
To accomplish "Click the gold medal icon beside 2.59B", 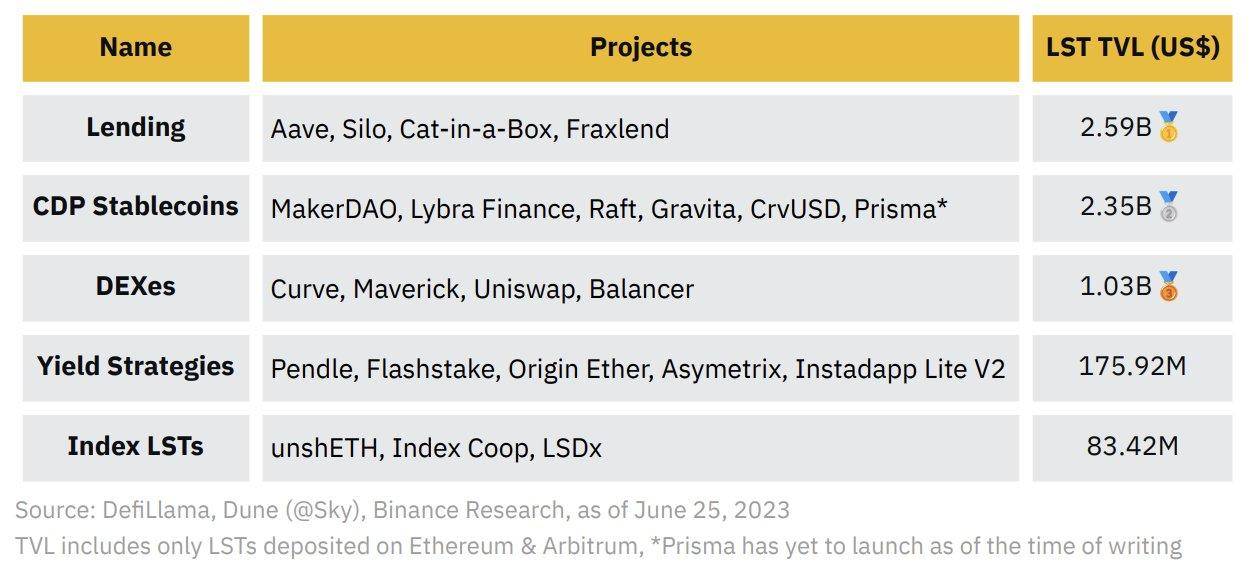I will tap(1169, 127).
